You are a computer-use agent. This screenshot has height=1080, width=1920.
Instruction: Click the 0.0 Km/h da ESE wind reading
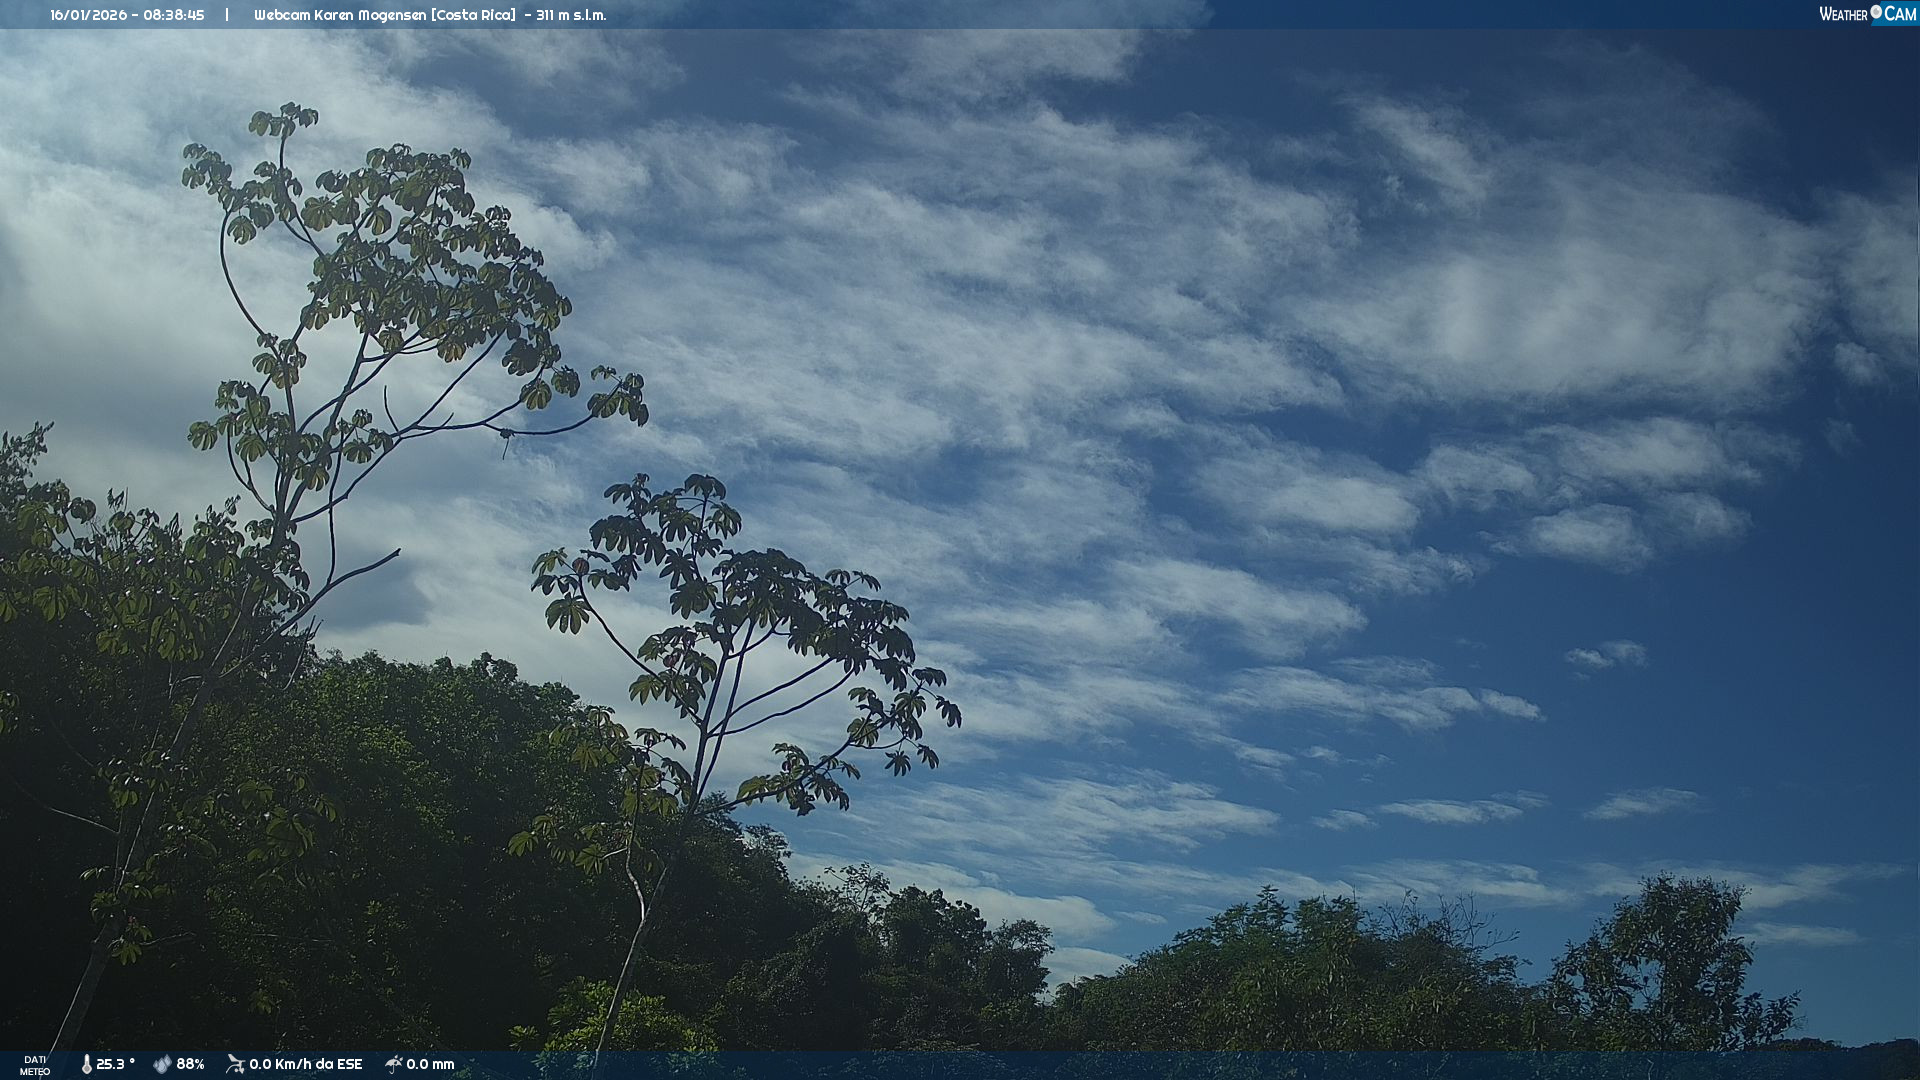[x=305, y=1064]
